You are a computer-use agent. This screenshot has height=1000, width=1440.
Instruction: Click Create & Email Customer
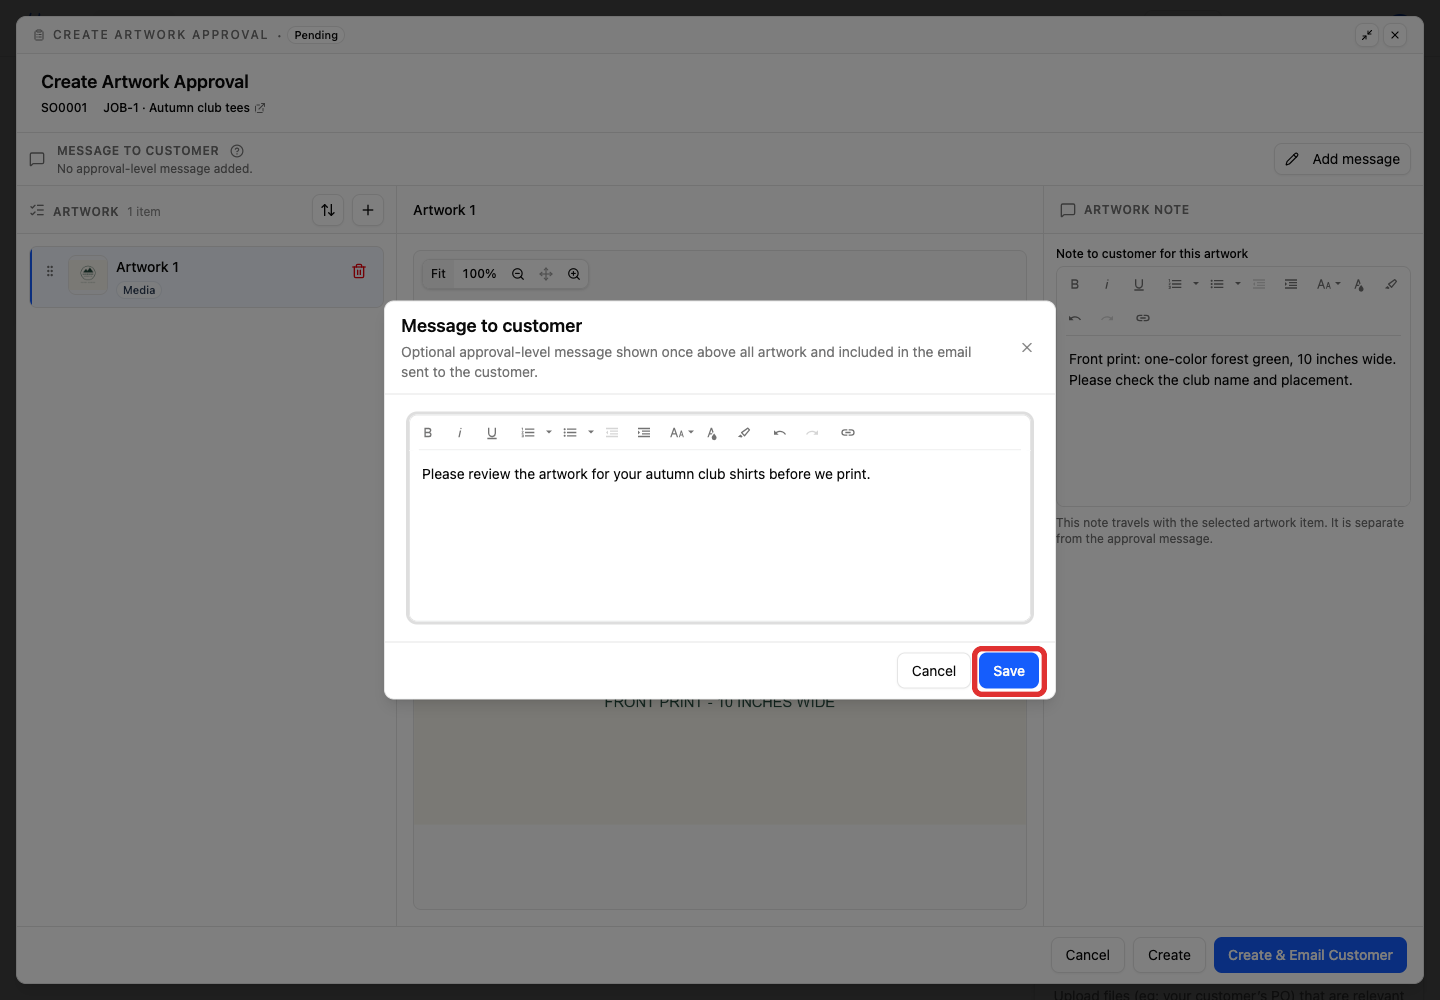point(1310,955)
